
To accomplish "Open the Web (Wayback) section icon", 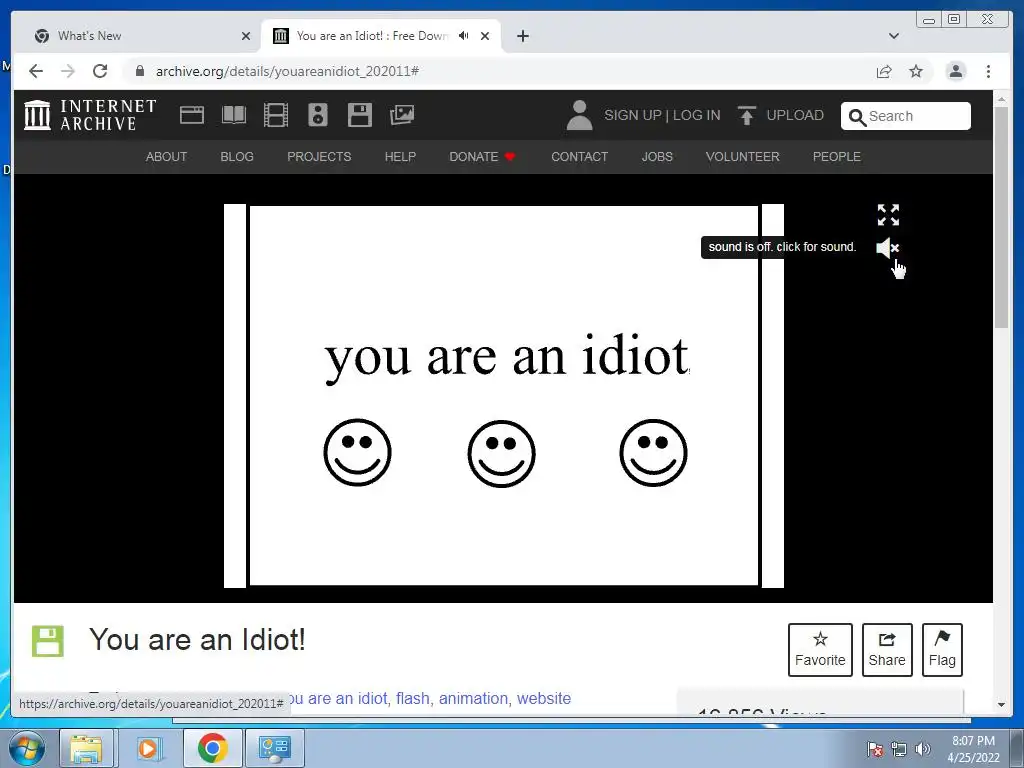I will pos(192,115).
